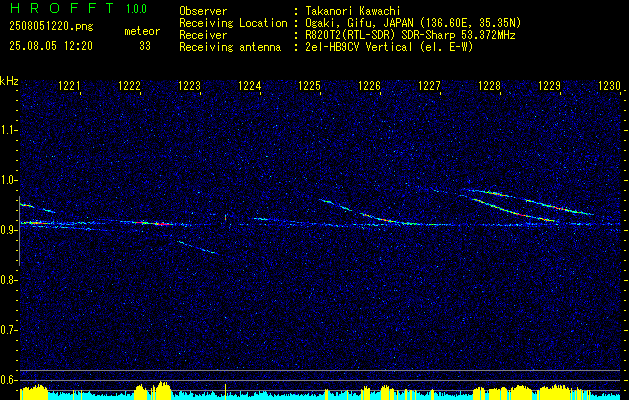Click the 0.7 kHz axis label
Viewport: 629px width, 400px height.
click(x=8, y=330)
